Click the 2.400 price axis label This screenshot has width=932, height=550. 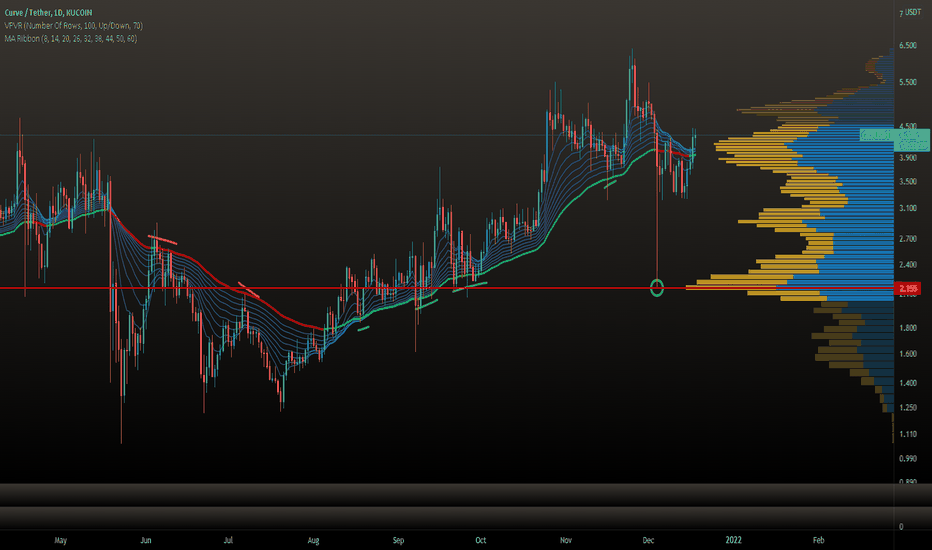pos(908,265)
